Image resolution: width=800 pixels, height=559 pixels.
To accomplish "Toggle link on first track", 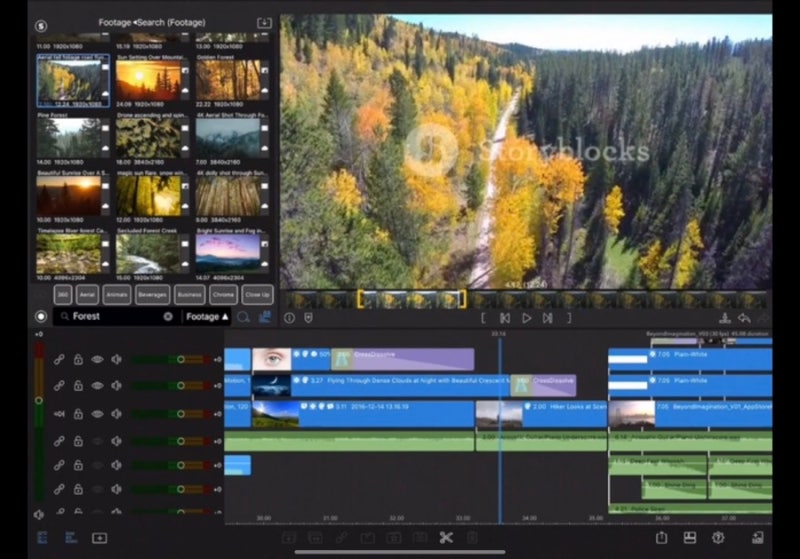I will [x=59, y=360].
